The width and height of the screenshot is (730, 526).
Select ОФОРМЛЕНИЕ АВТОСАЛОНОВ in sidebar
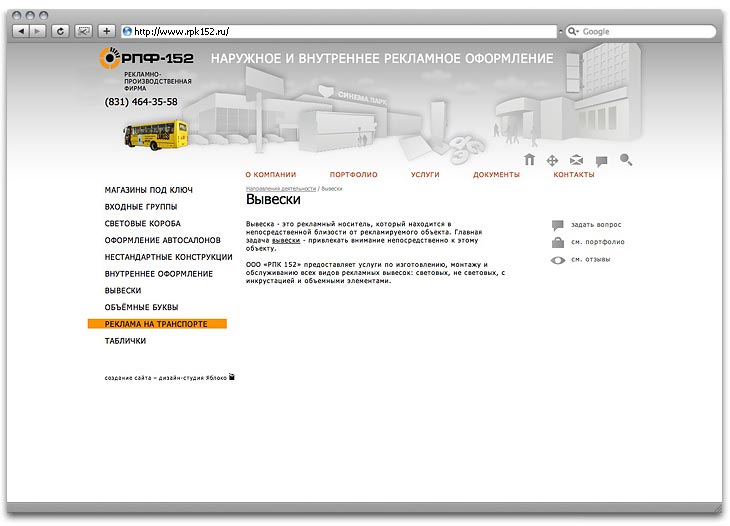point(162,240)
